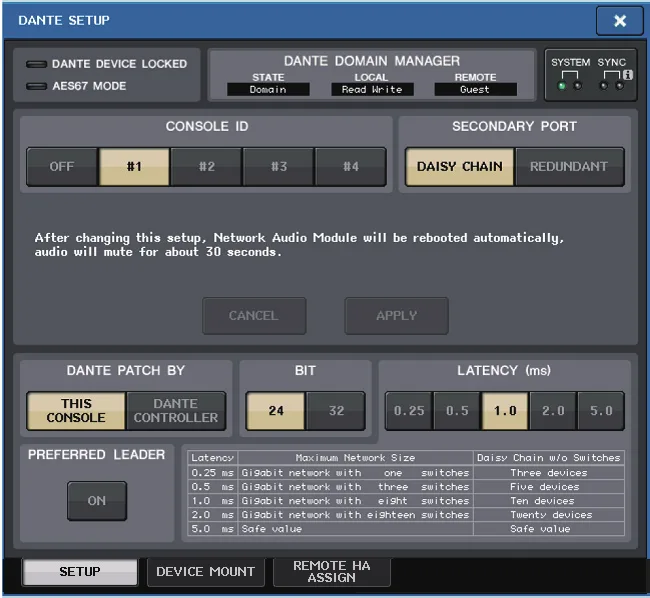Open the DEVICE MOUNT tab
This screenshot has height=598, width=650.
[206, 572]
